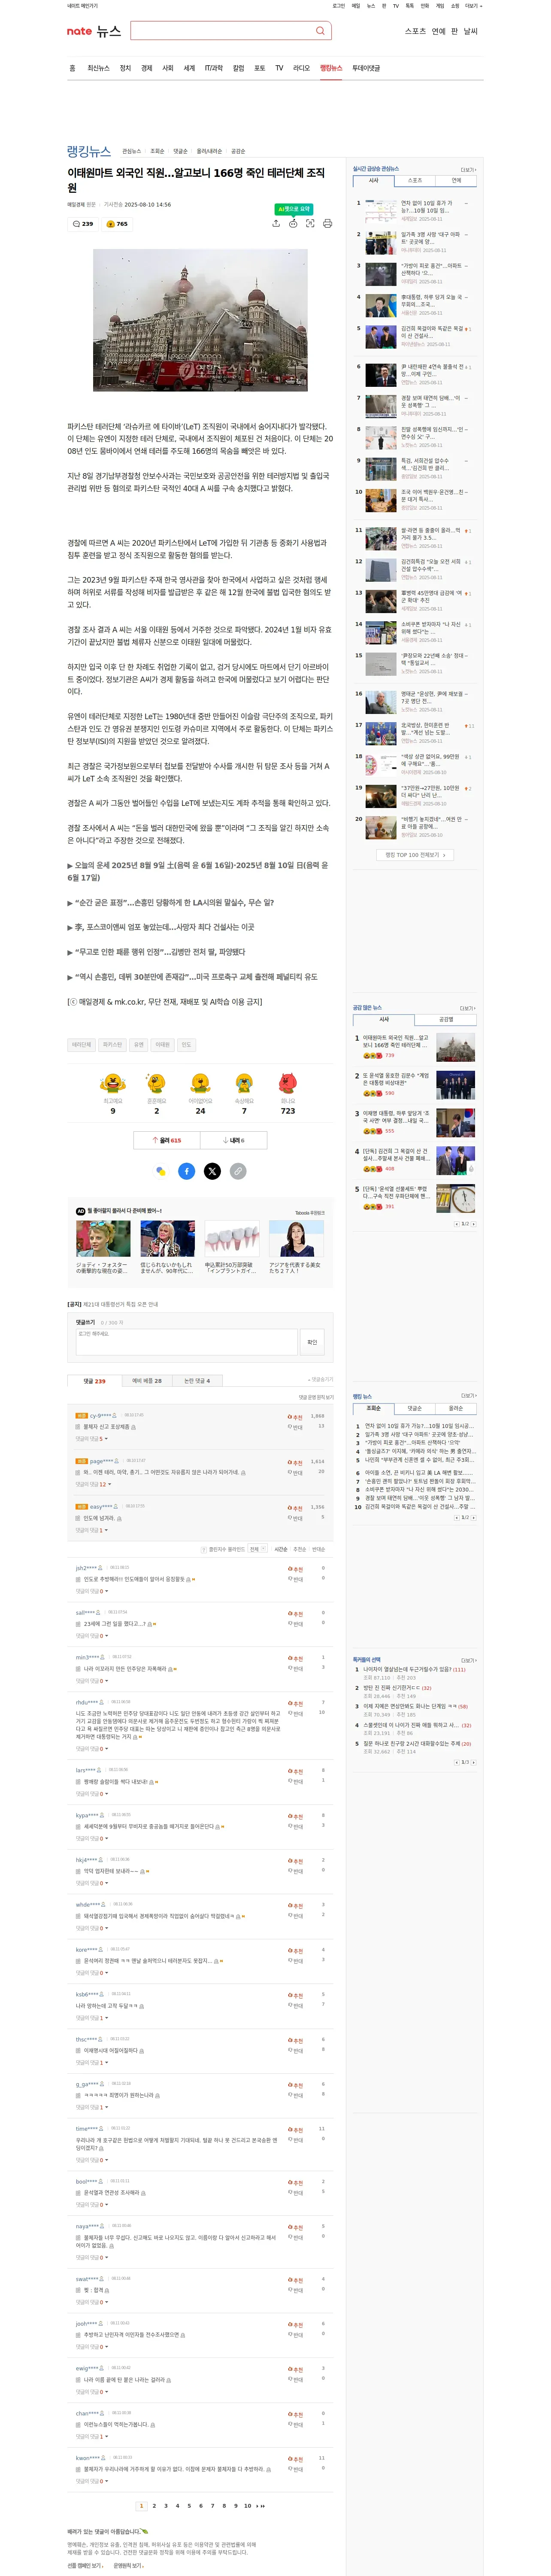Sort comments by 반대순
This screenshot has width=551, height=2576.
coord(318,1549)
